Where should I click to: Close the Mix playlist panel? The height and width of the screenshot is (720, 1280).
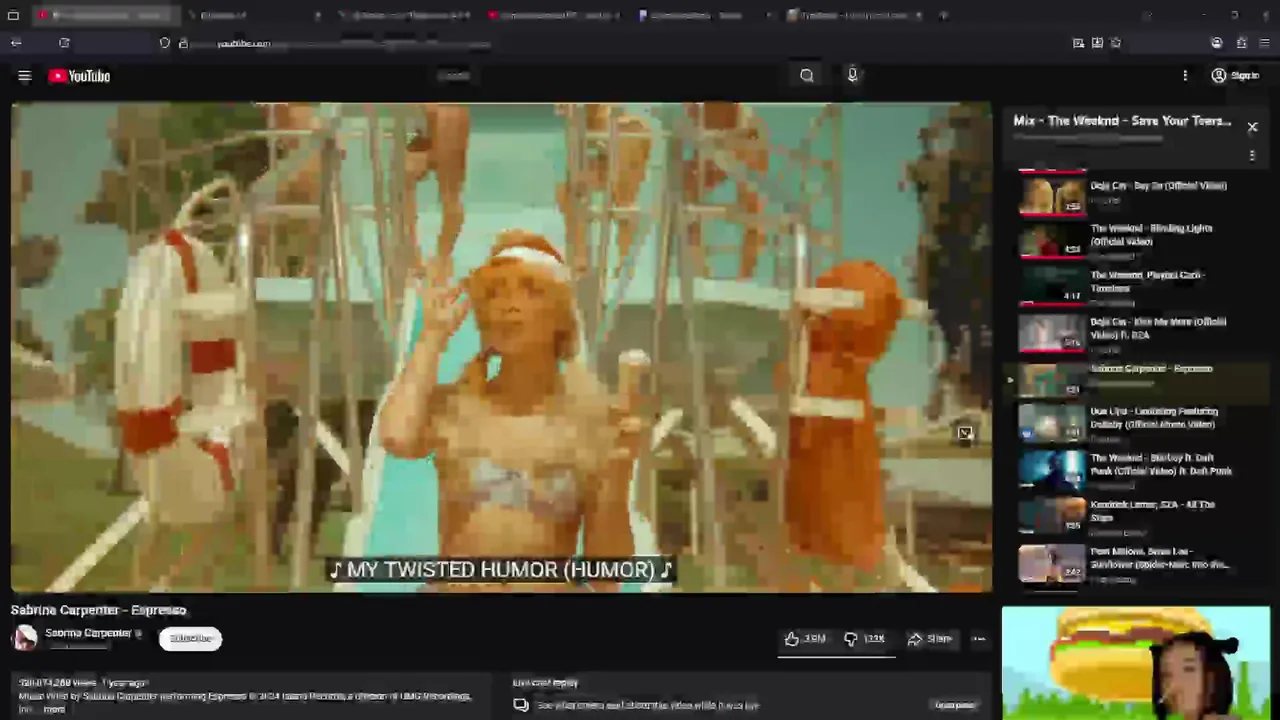point(1252,127)
